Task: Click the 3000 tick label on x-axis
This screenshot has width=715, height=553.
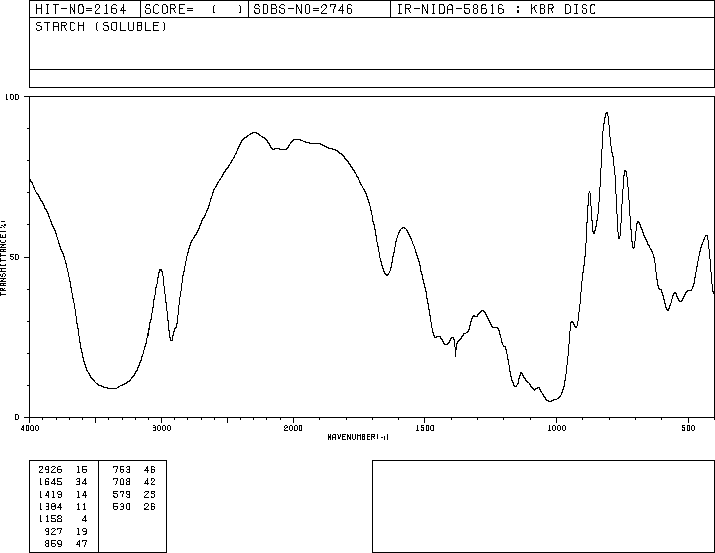Action: pyautogui.click(x=161, y=428)
